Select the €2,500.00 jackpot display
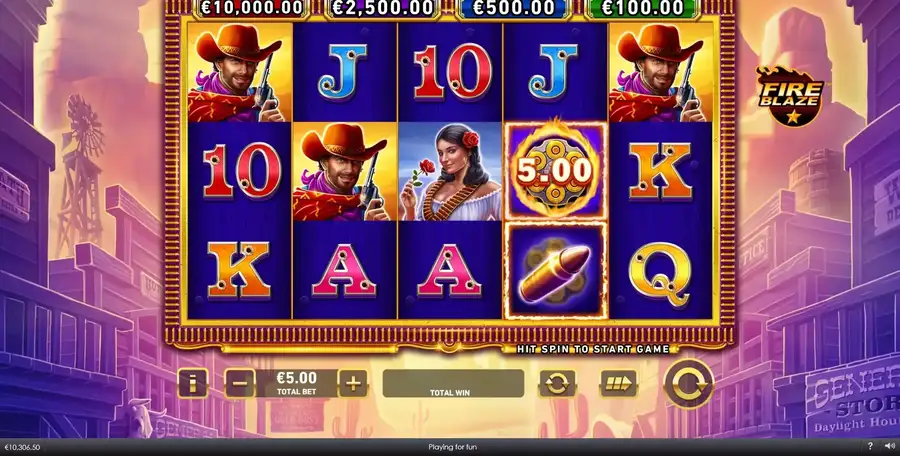Image resolution: width=900 pixels, height=456 pixels. coord(383,9)
